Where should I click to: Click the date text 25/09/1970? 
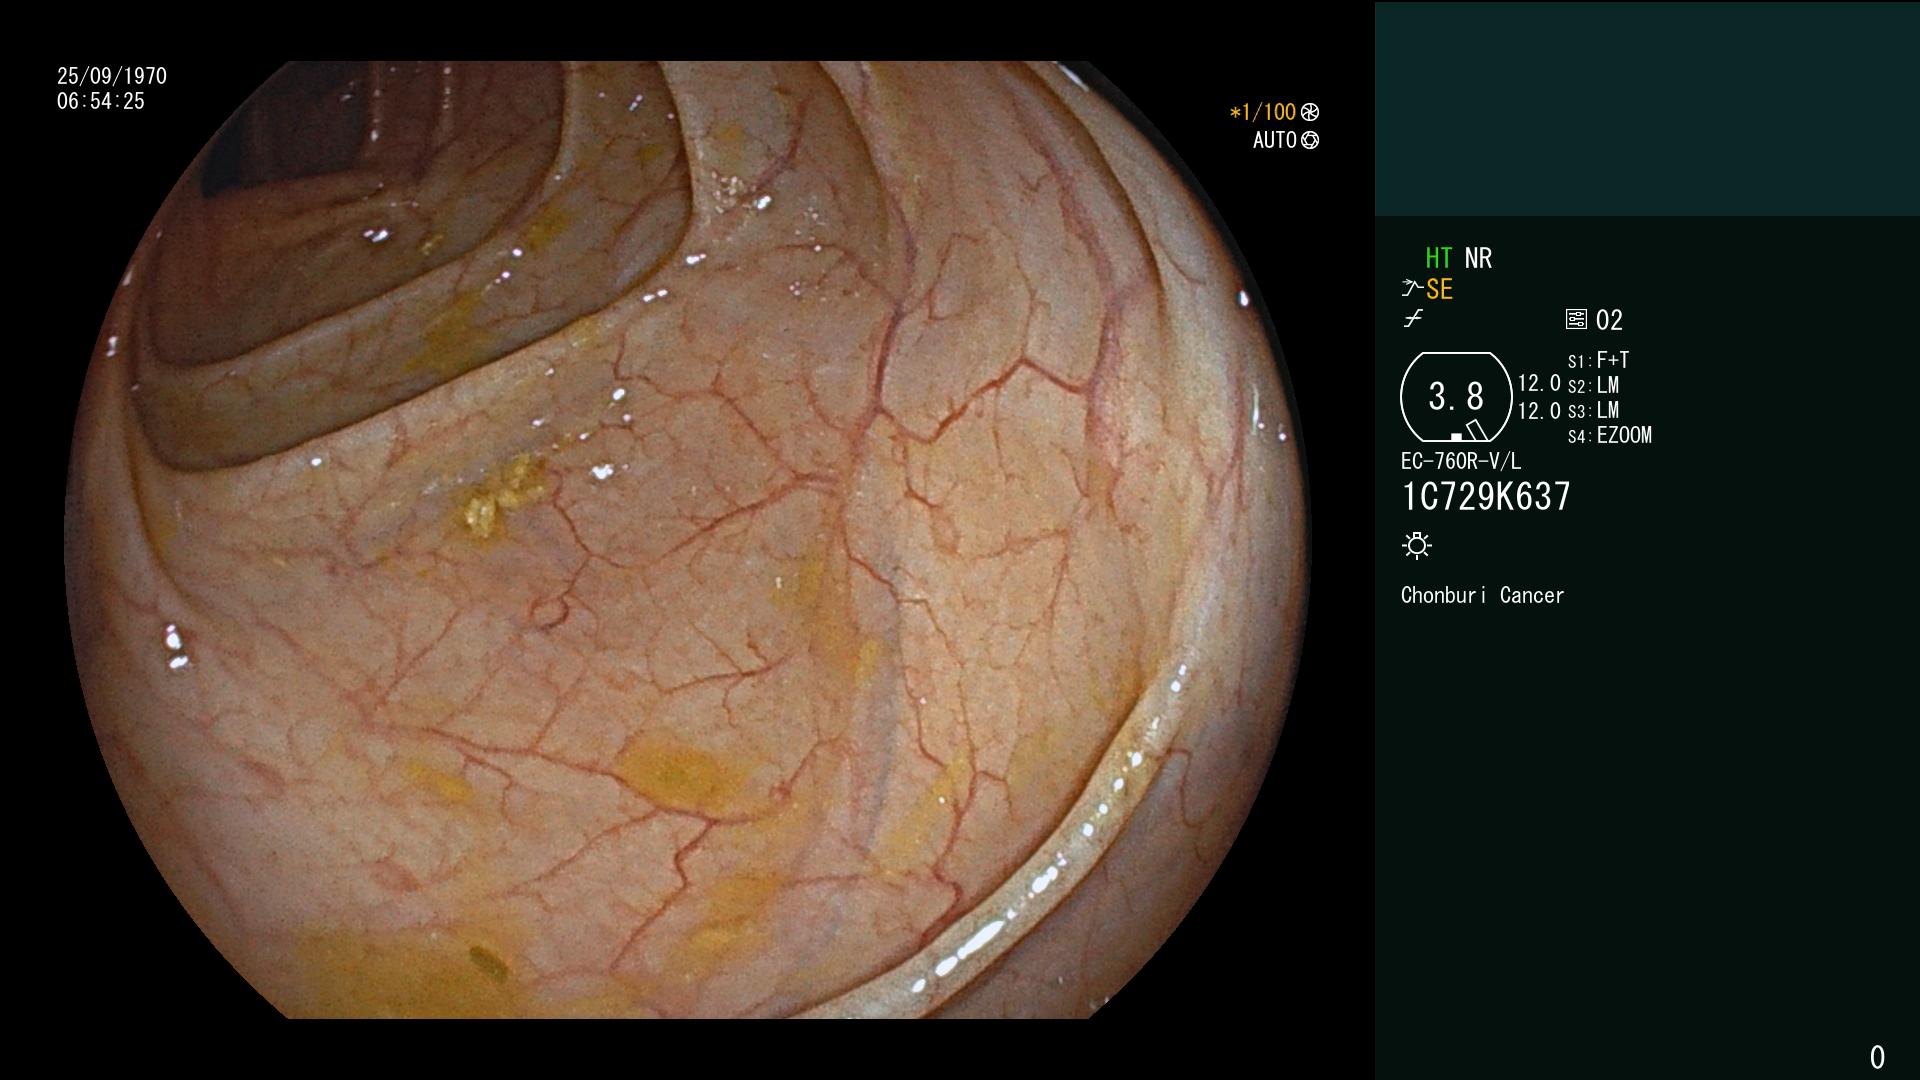pos(112,77)
